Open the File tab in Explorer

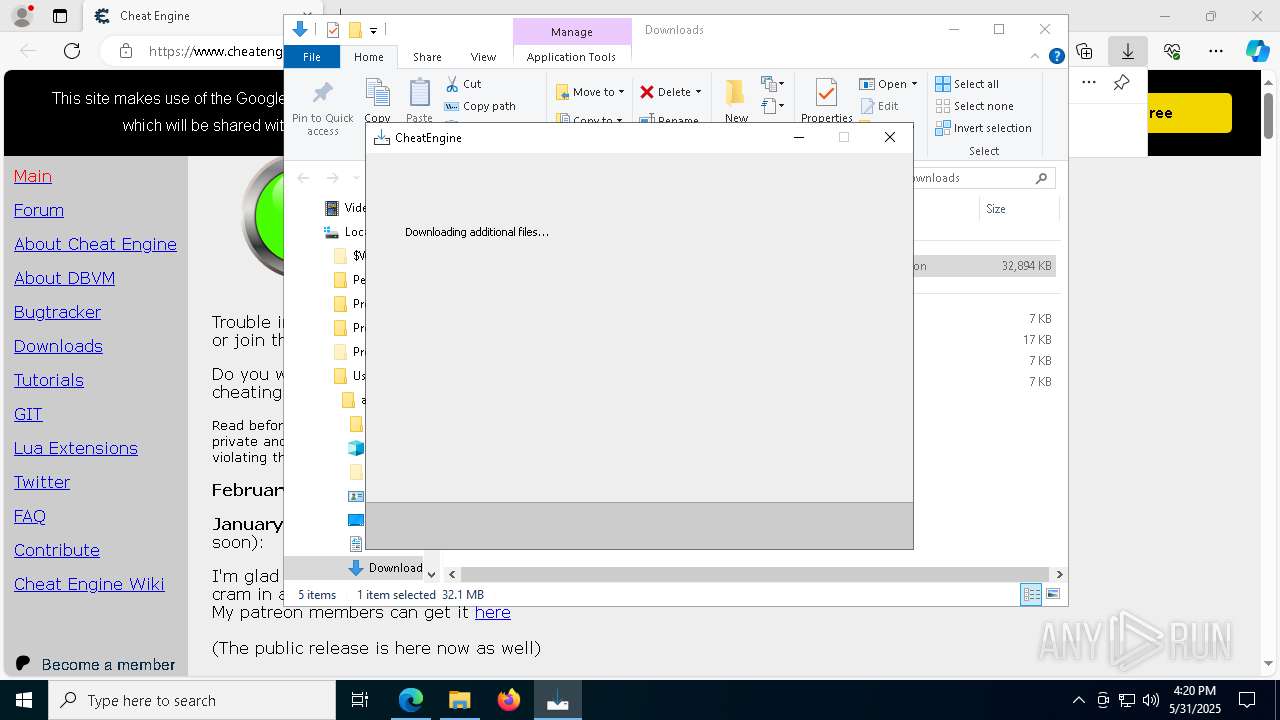312,57
